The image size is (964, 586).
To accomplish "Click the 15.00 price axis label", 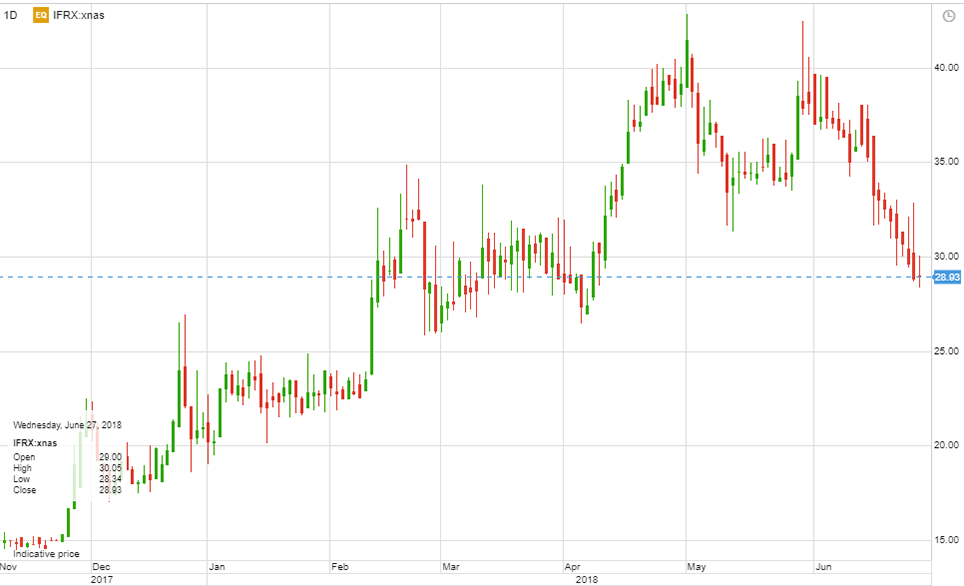I will pyautogui.click(x=946, y=540).
